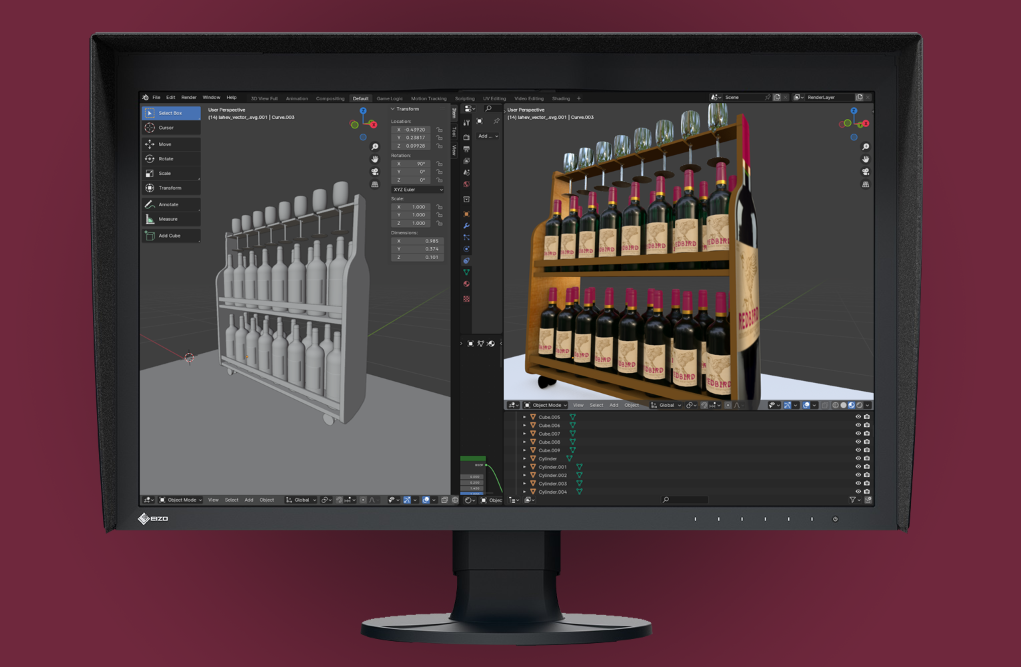Open the outliner filter funnel icon
This screenshot has height=667, width=1021.
click(852, 500)
